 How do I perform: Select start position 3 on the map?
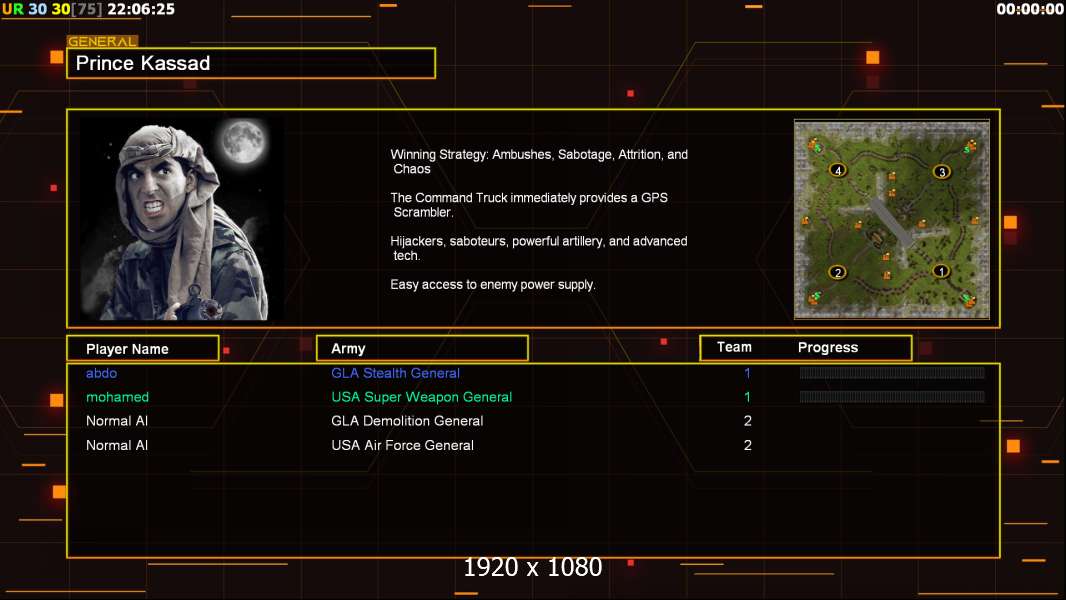coord(942,172)
